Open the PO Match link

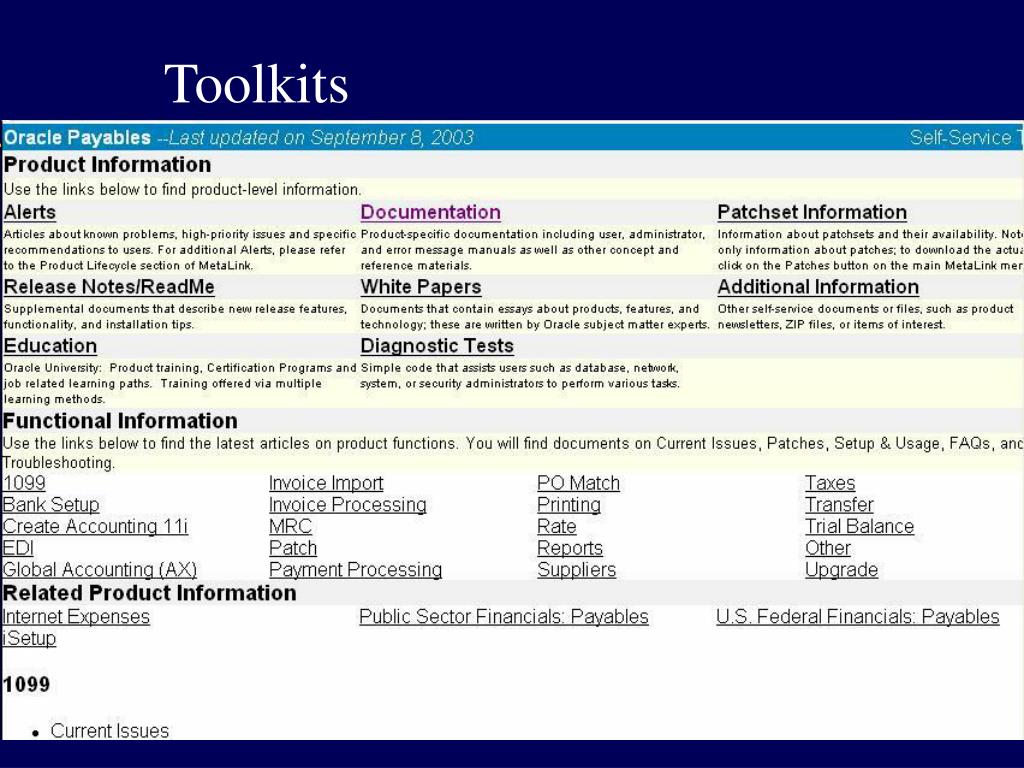pos(578,483)
